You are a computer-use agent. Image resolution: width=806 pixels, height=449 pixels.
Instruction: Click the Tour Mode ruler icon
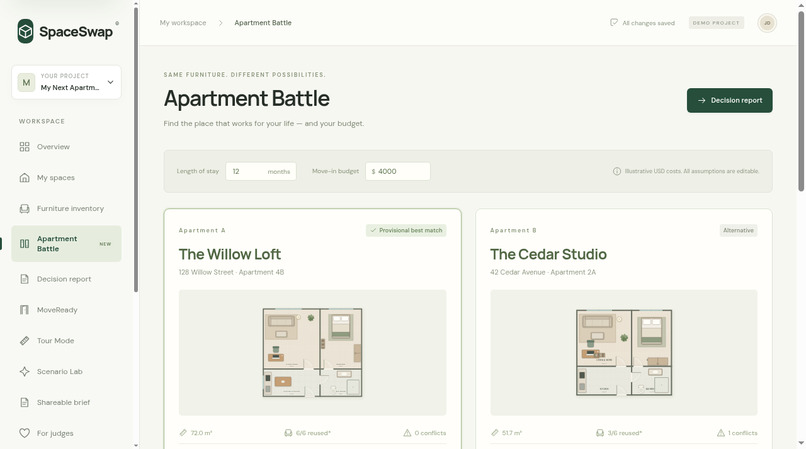[24, 340]
